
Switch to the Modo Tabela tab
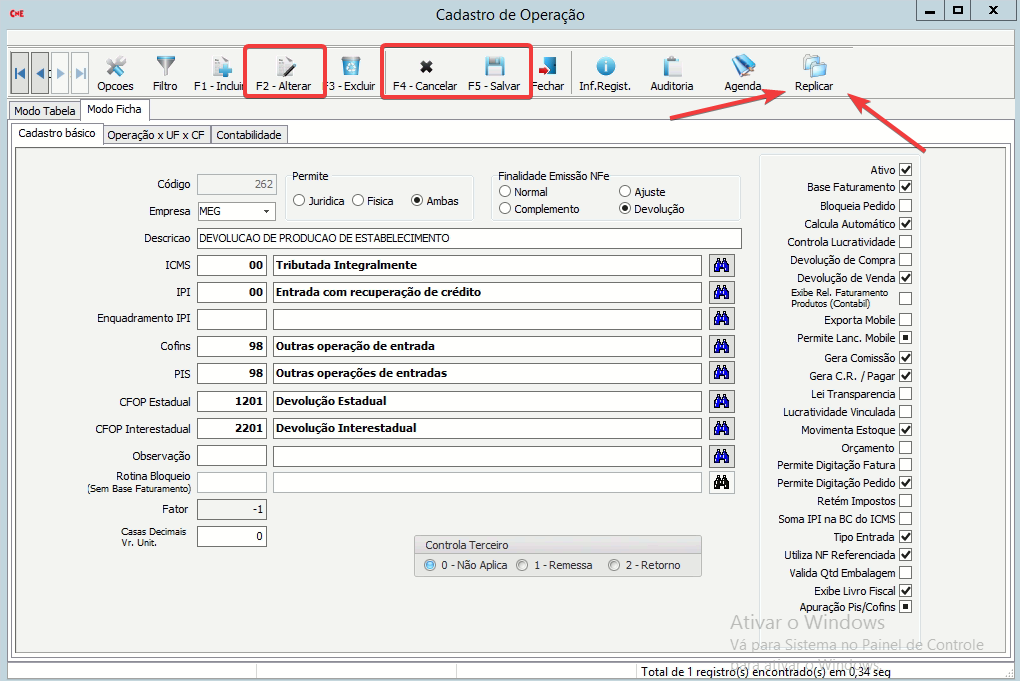pos(44,111)
